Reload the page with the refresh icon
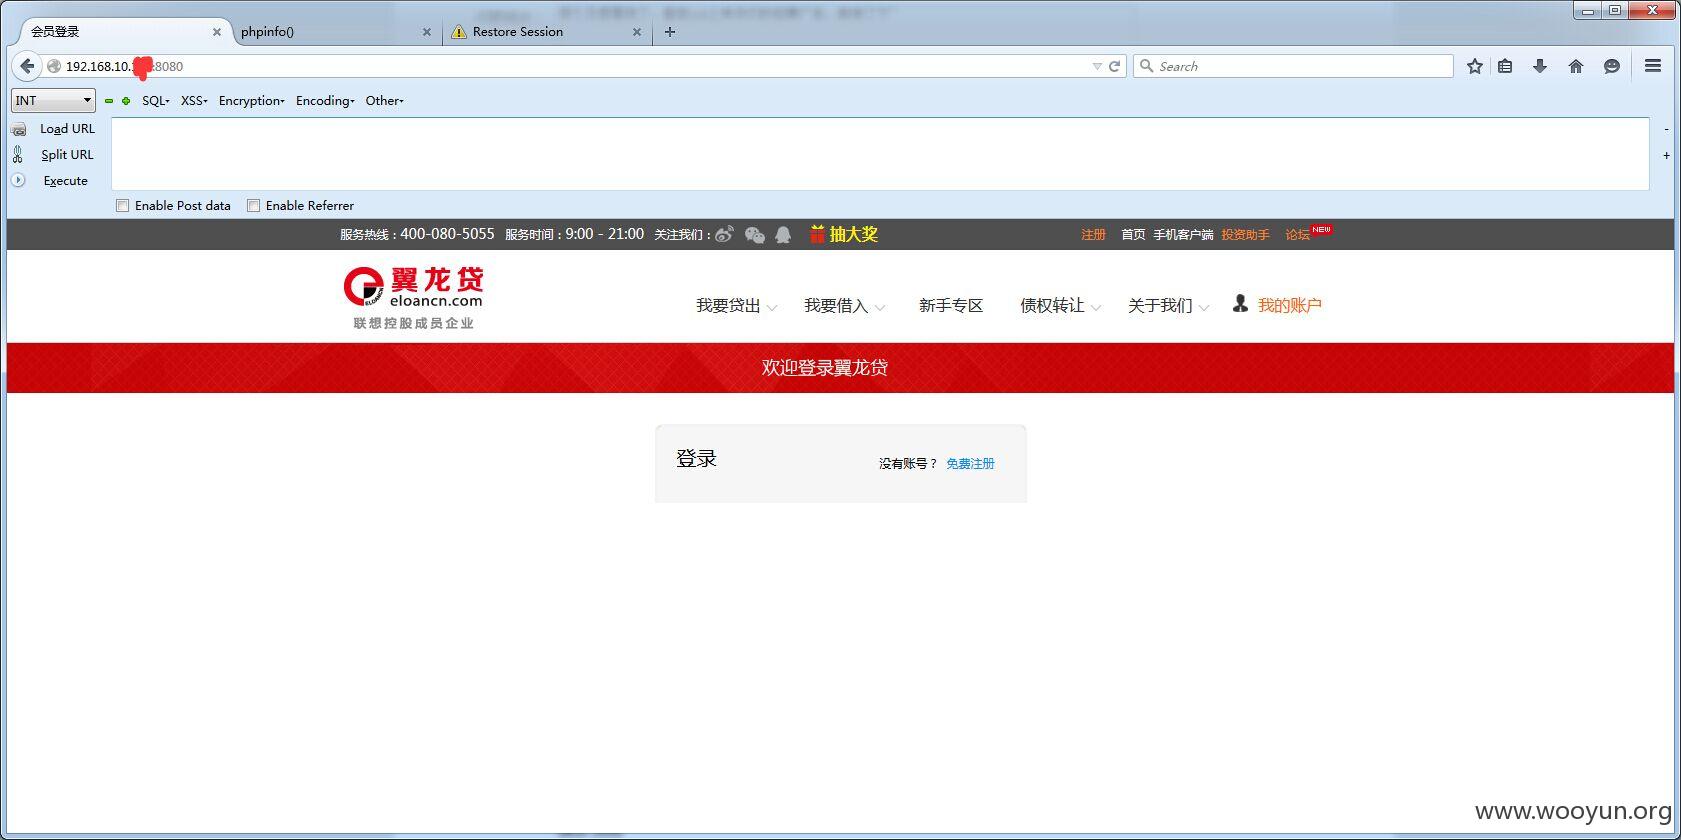 pos(1114,66)
